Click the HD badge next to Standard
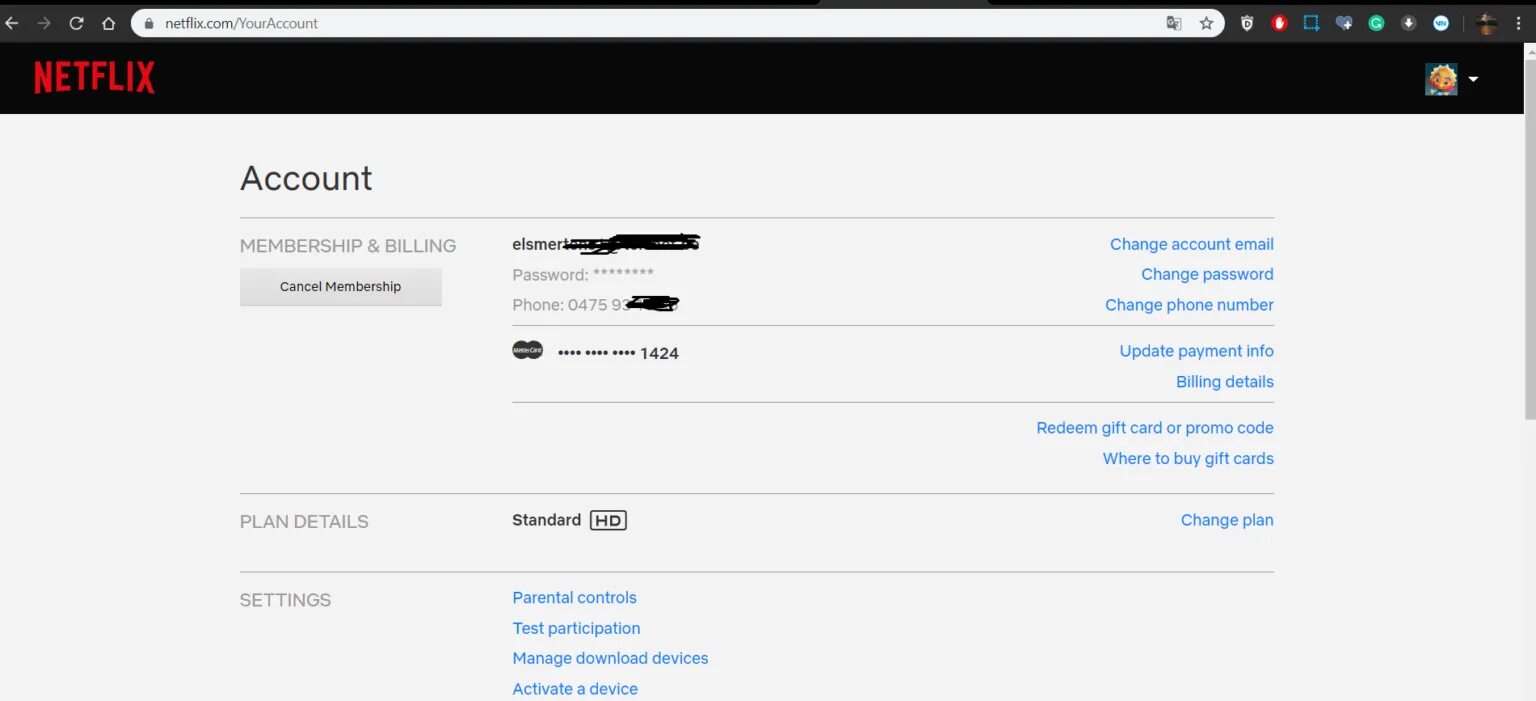The image size is (1536, 701). point(608,520)
